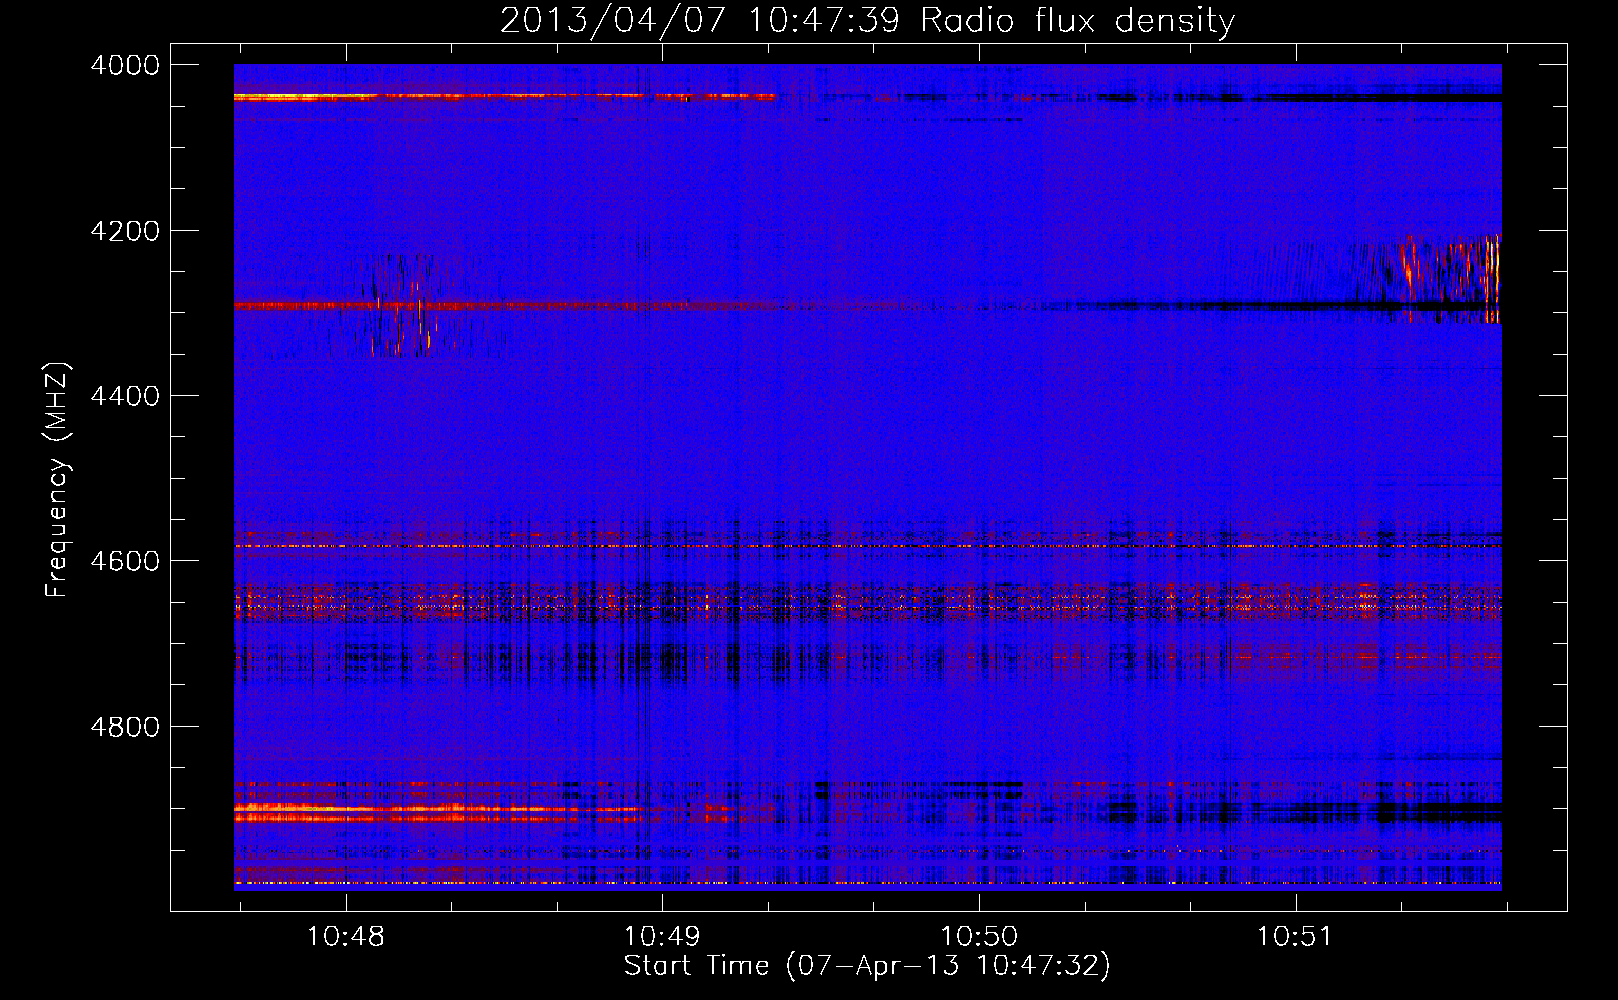
Task: Click the 10:49 time axis label
Action: click(662, 937)
